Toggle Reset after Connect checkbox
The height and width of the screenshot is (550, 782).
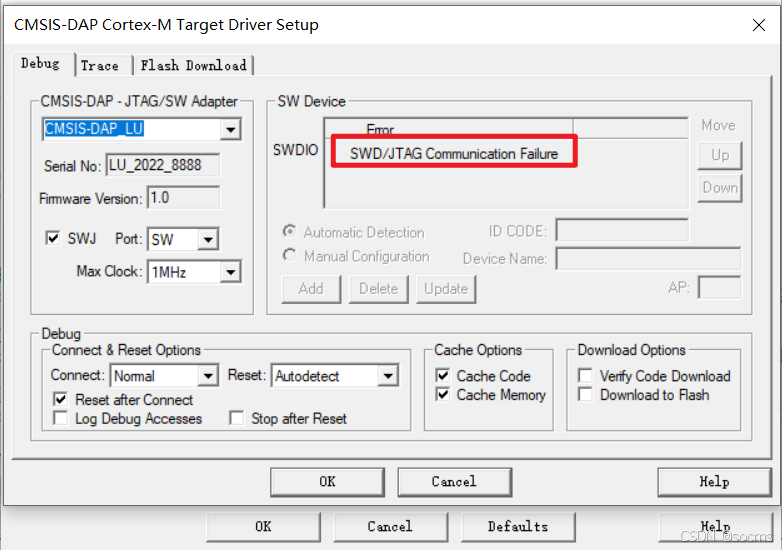[x=60, y=399]
